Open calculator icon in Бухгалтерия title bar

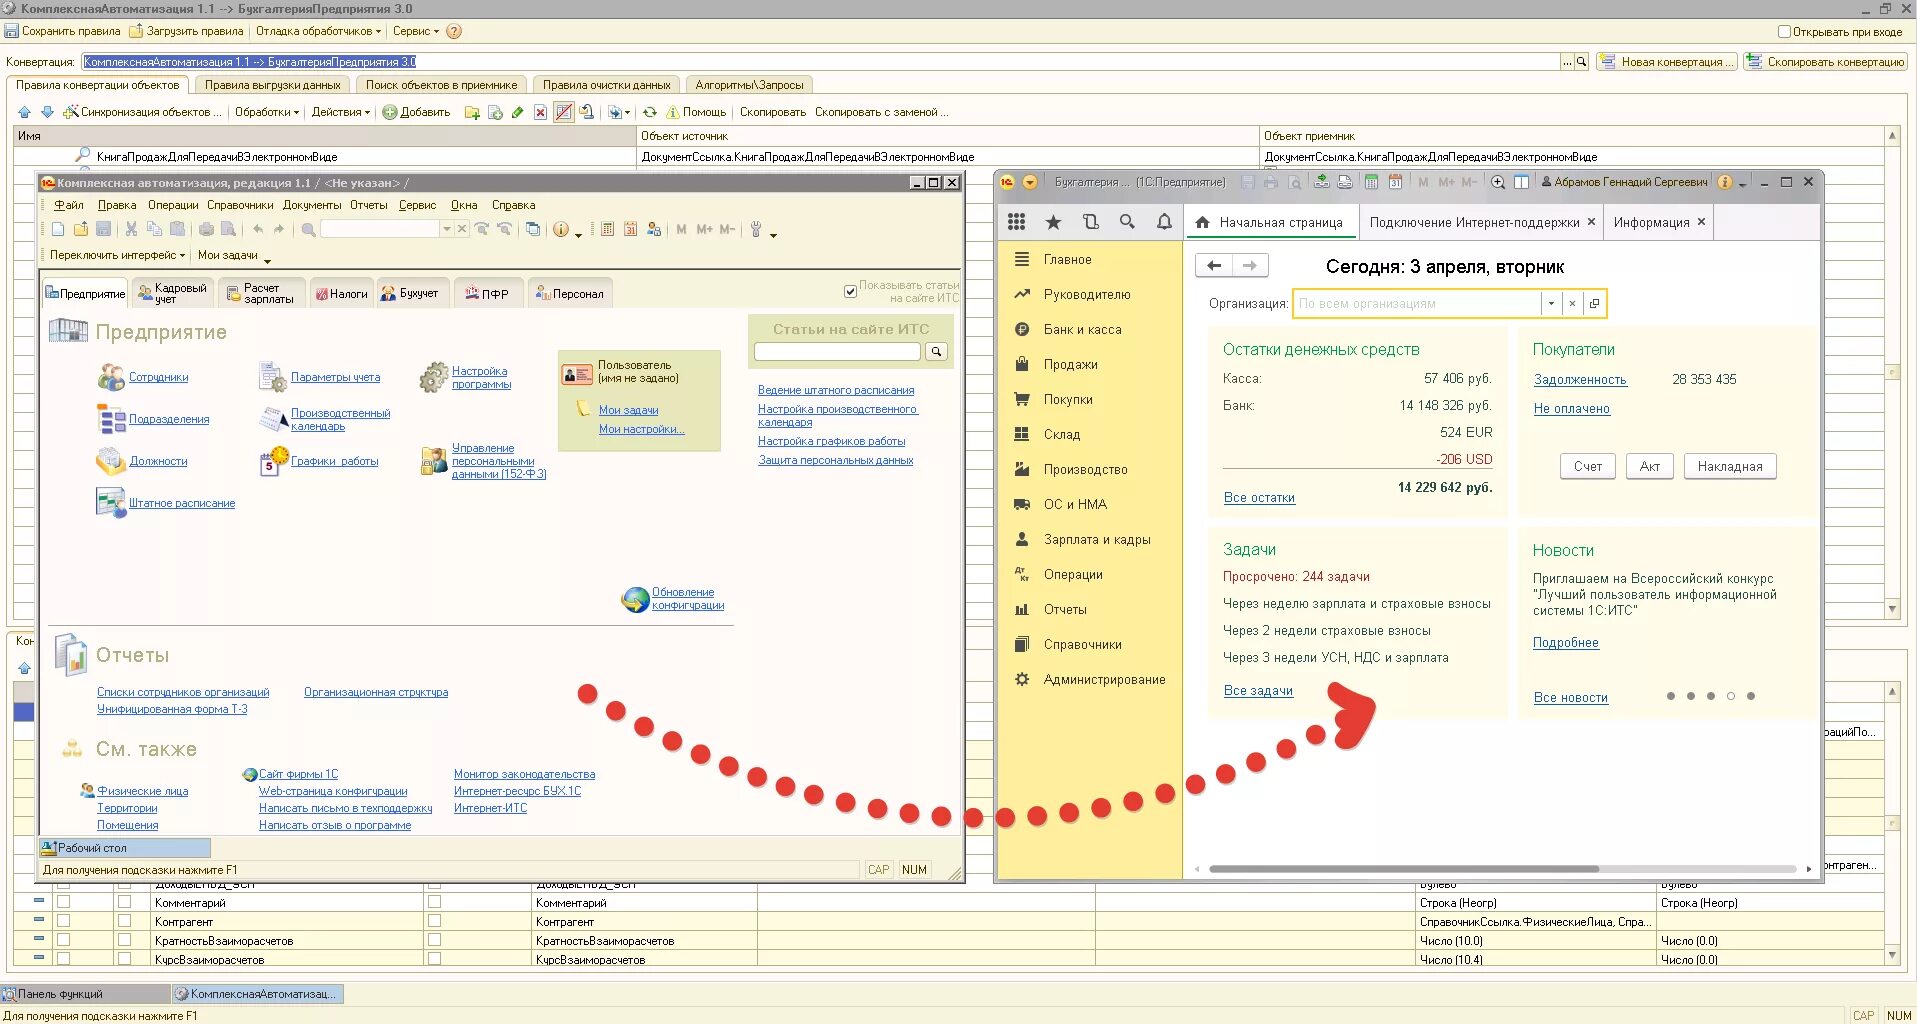[1371, 182]
